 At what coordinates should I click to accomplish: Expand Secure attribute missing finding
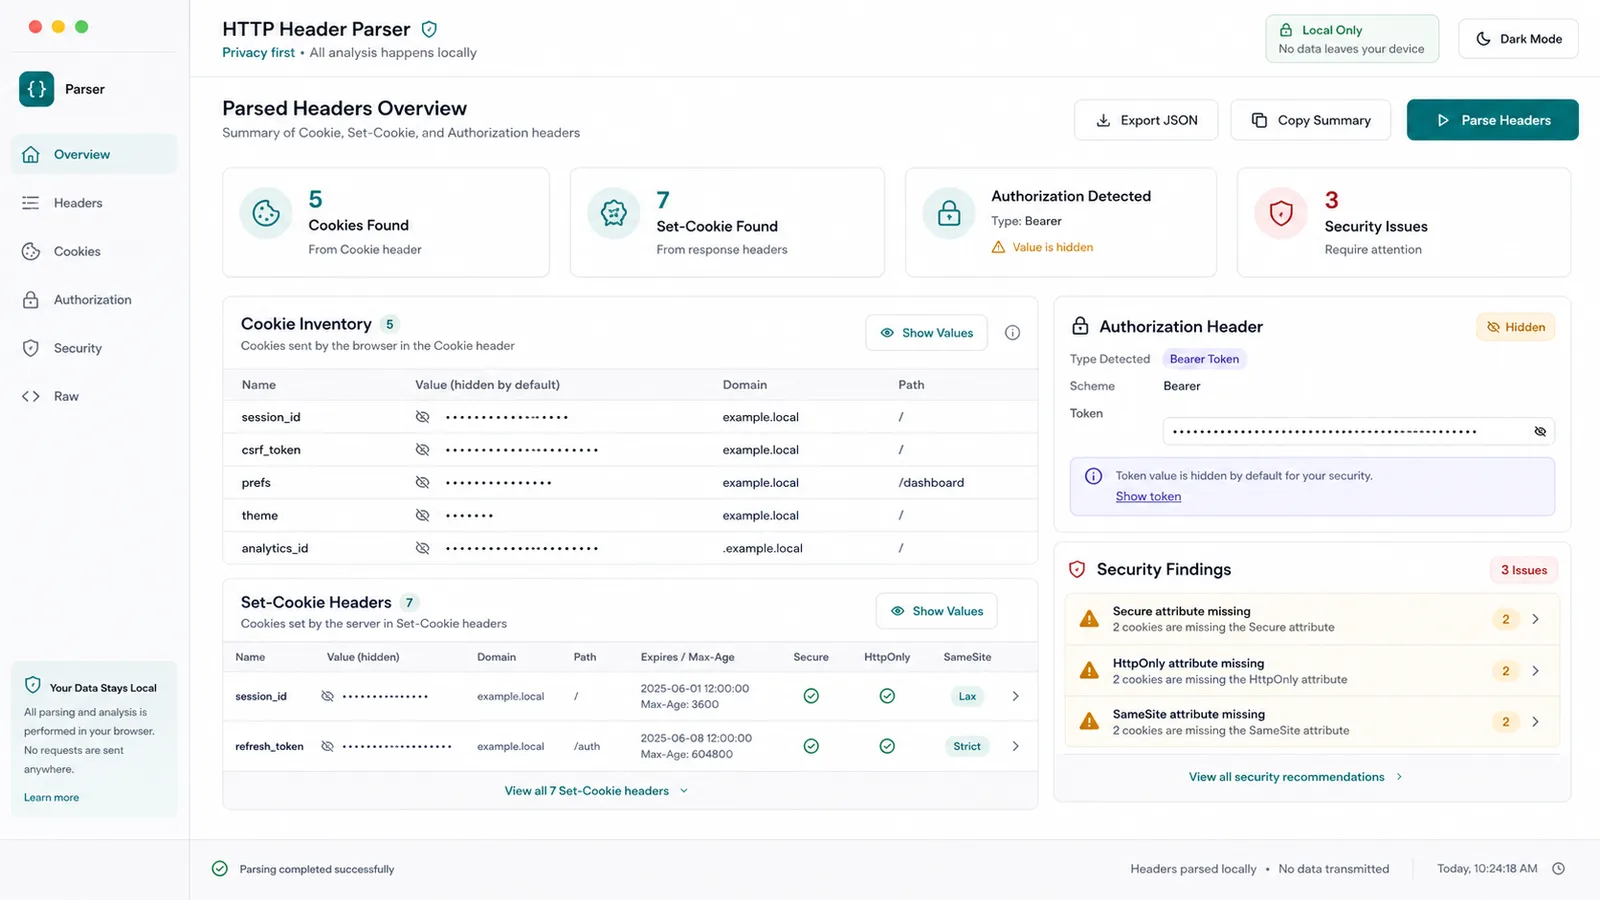click(x=1536, y=619)
